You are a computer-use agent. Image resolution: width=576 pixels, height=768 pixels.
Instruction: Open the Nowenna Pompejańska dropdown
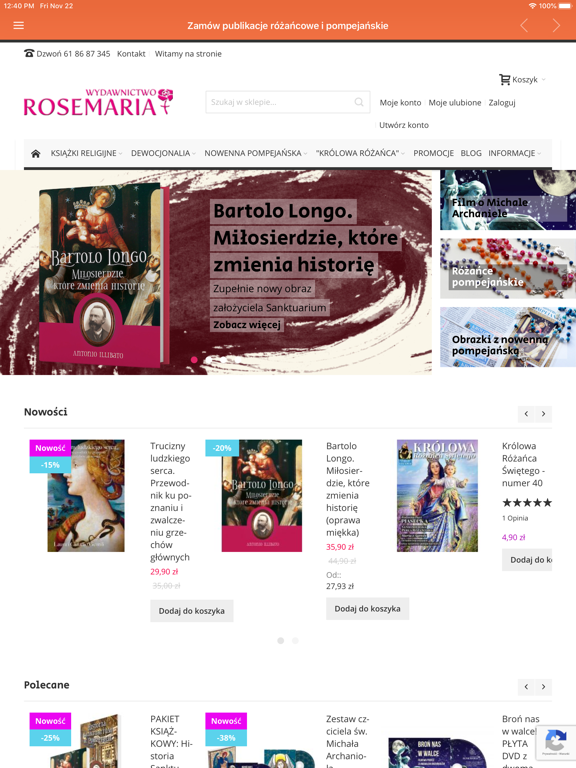256,153
